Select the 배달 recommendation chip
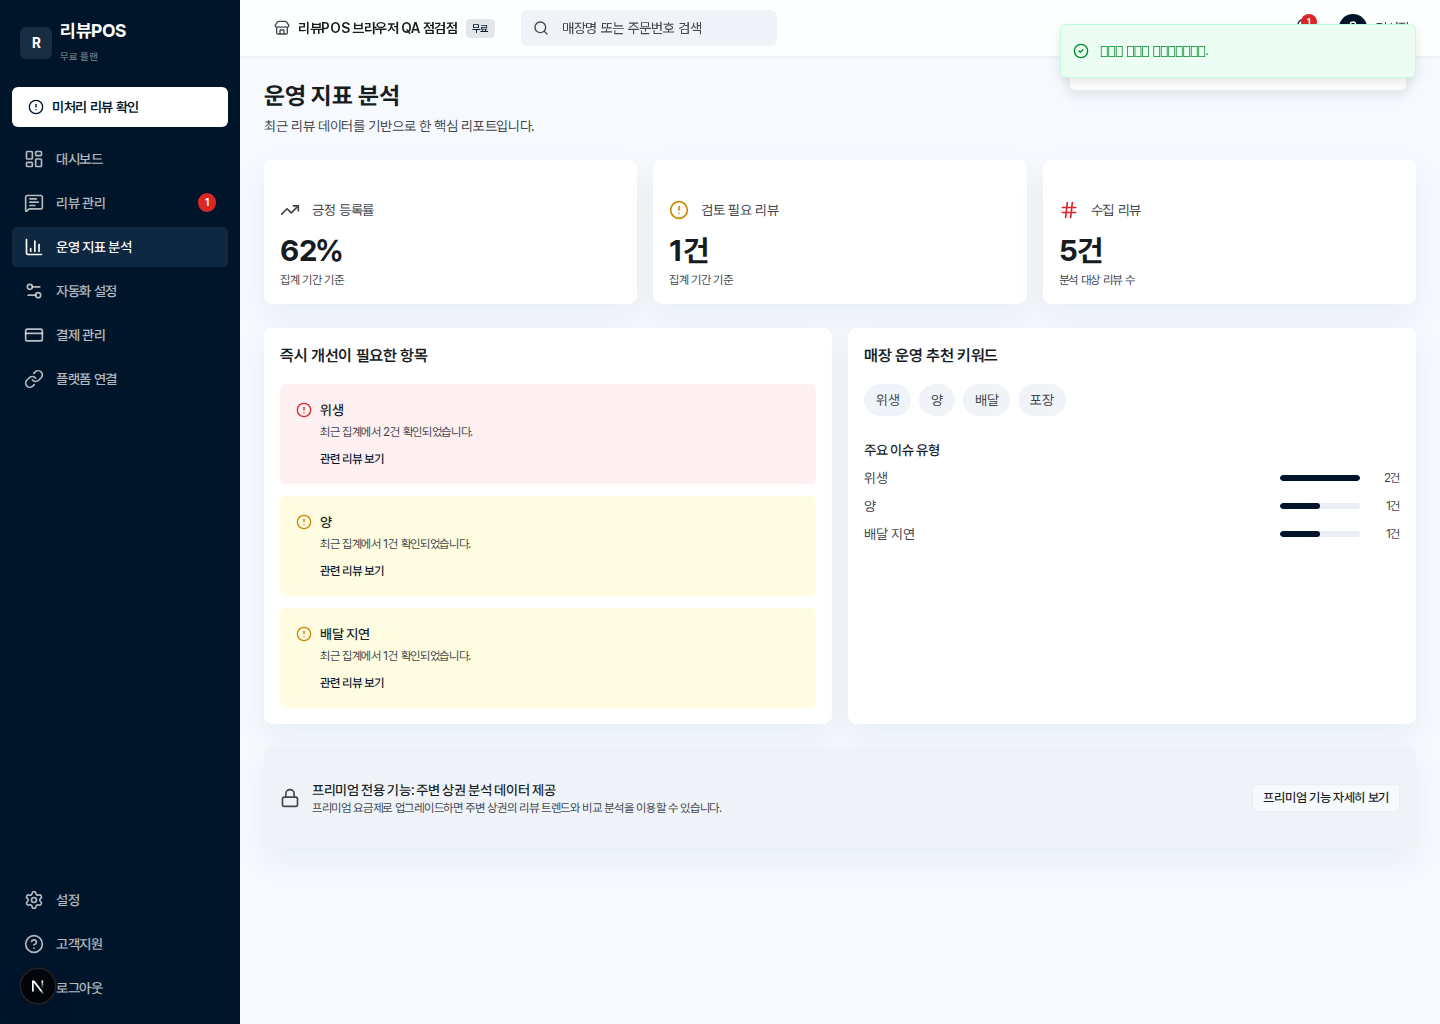 (986, 399)
